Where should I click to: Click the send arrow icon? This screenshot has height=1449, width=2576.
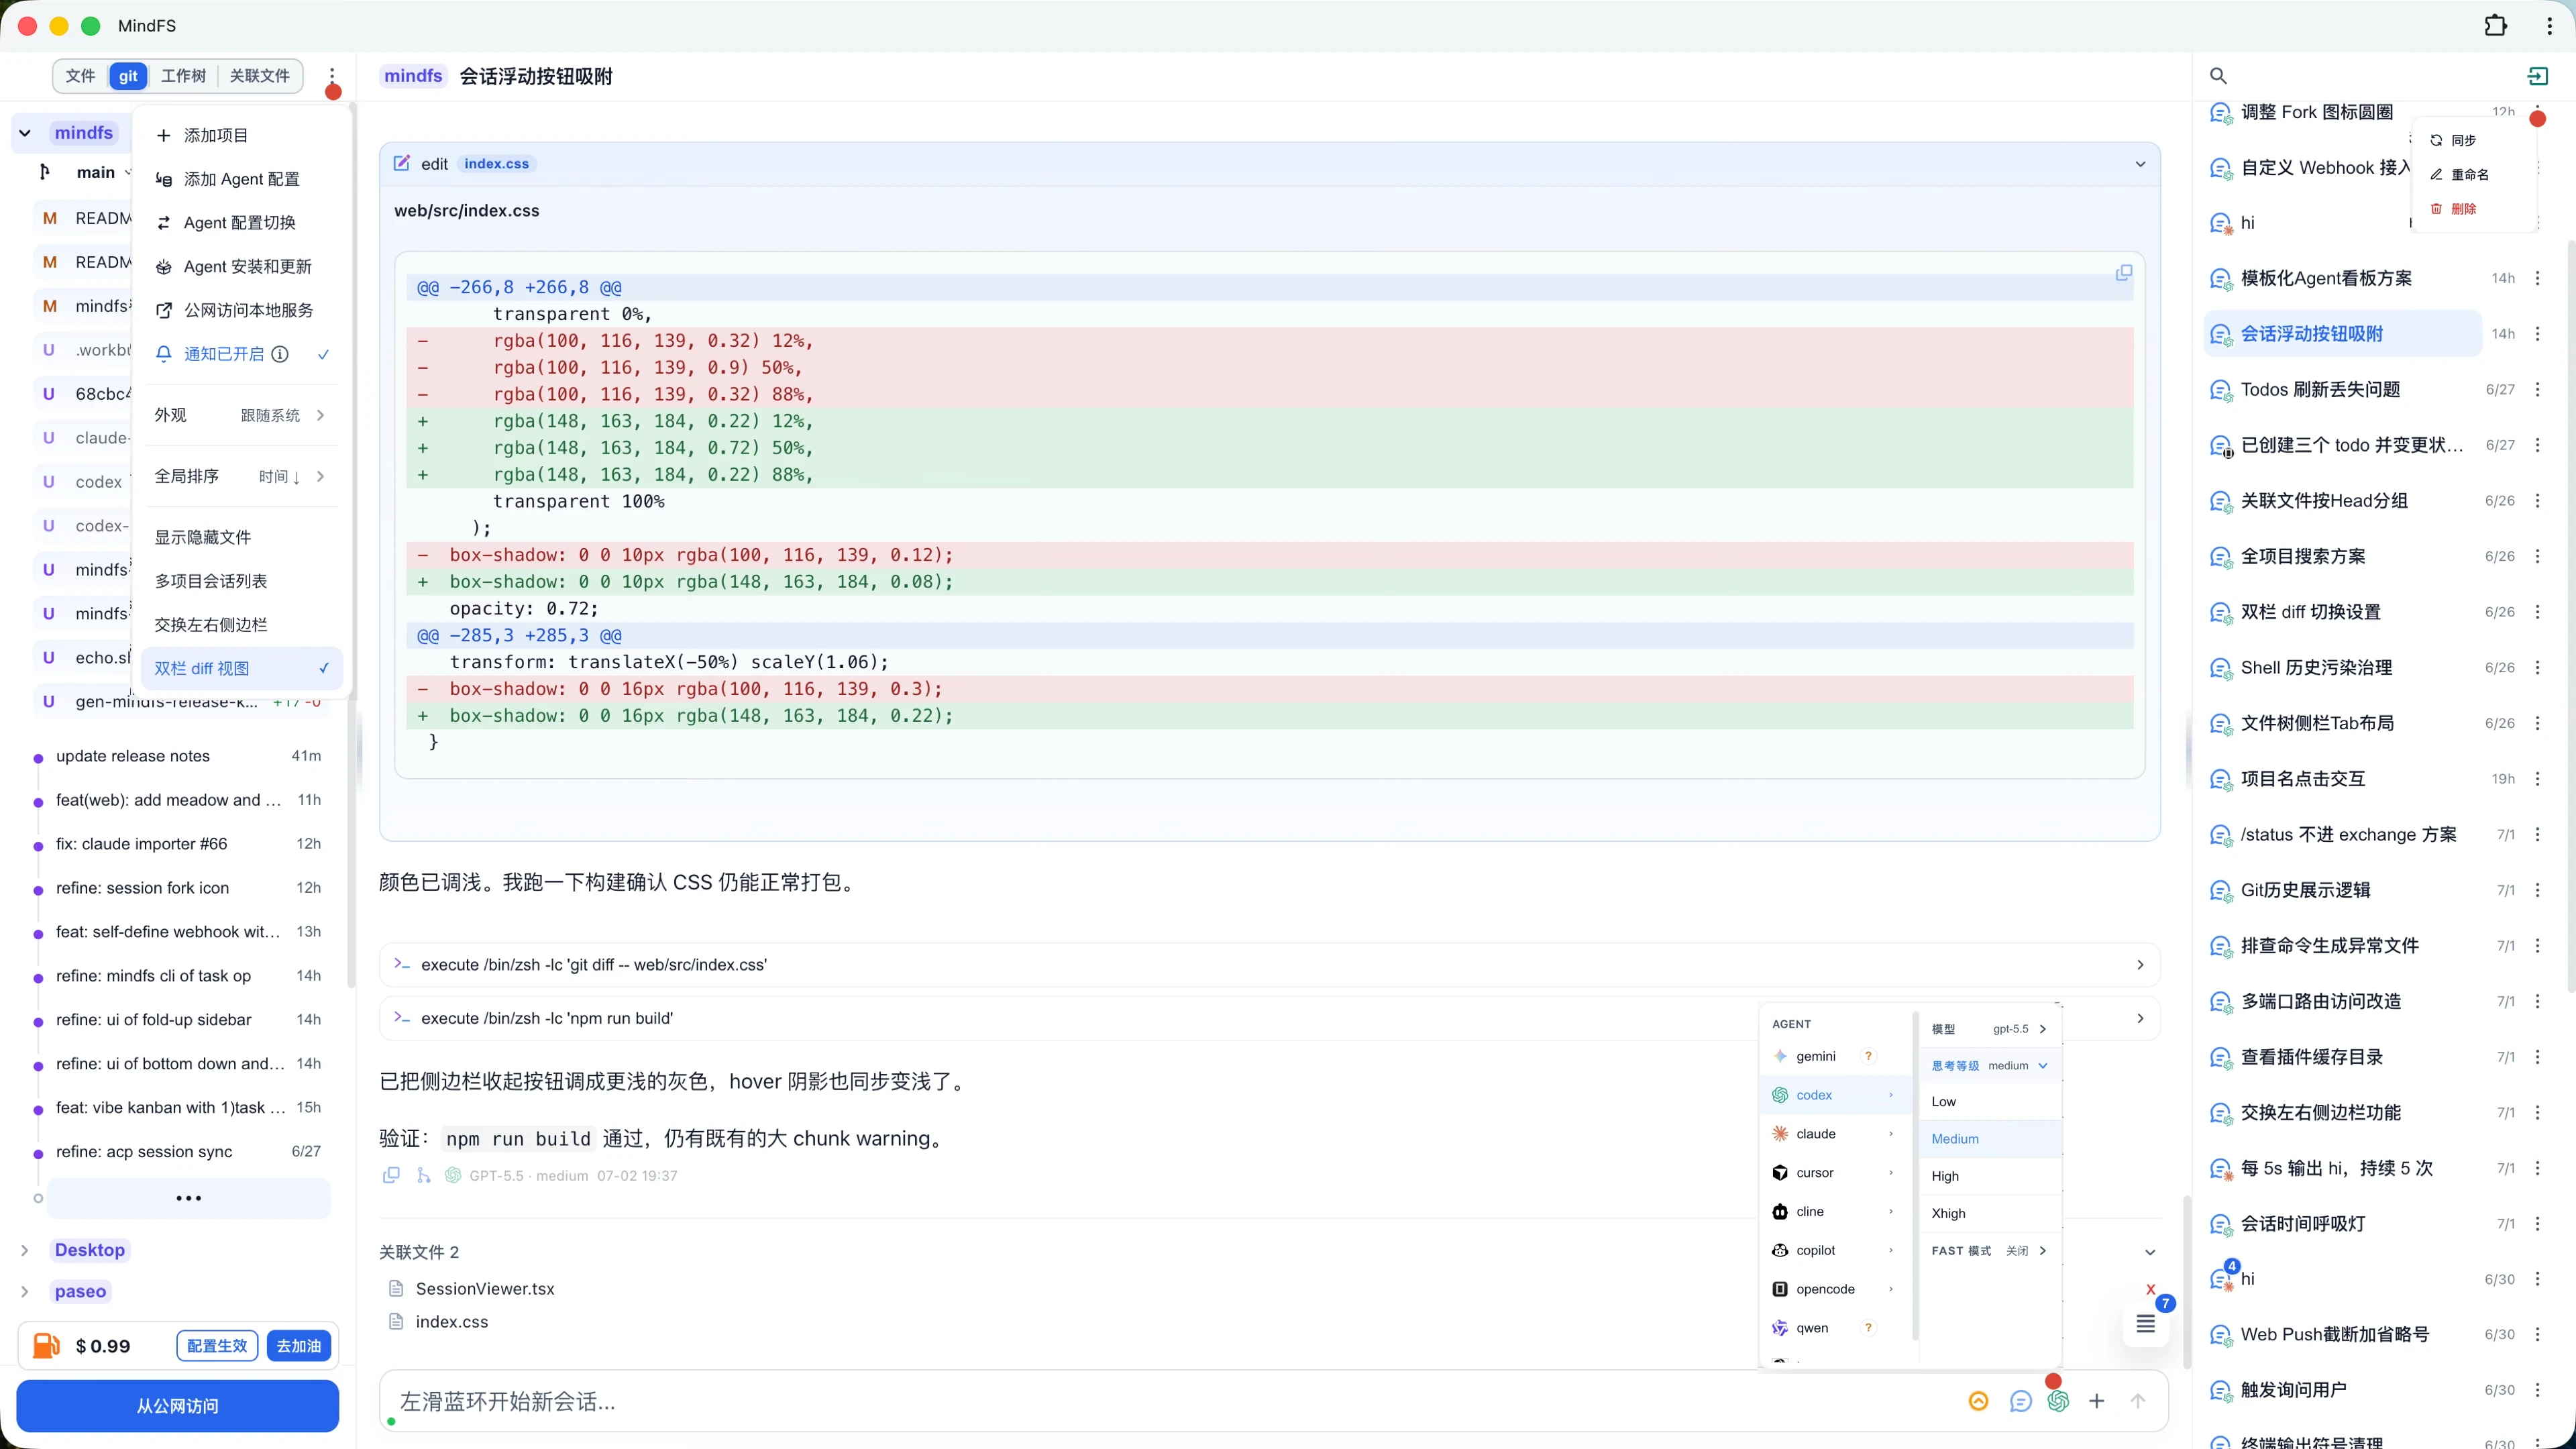point(2138,1401)
